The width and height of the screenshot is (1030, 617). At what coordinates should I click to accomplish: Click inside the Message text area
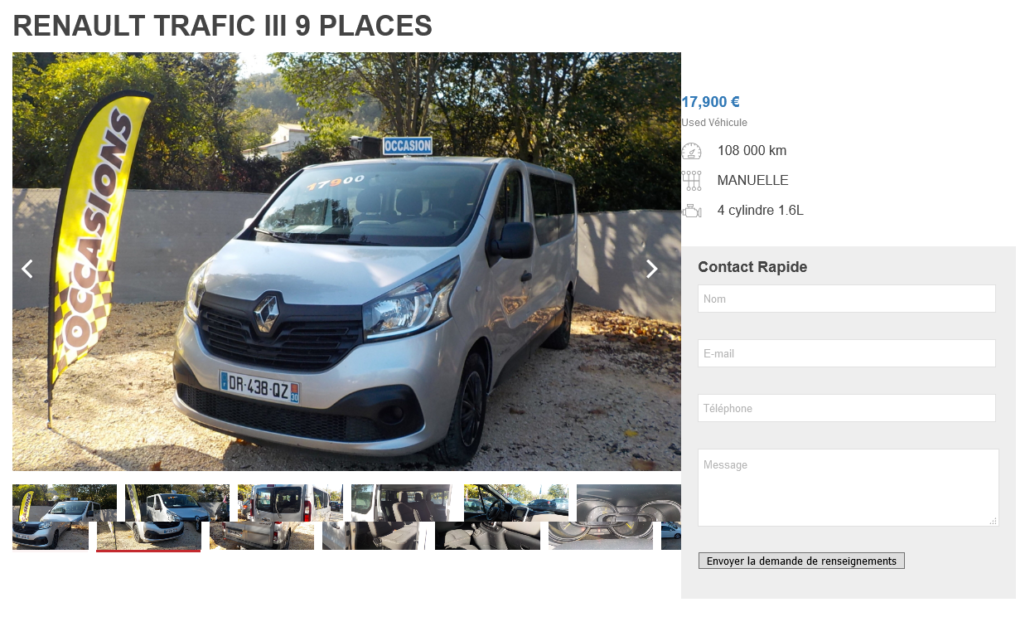coord(848,488)
